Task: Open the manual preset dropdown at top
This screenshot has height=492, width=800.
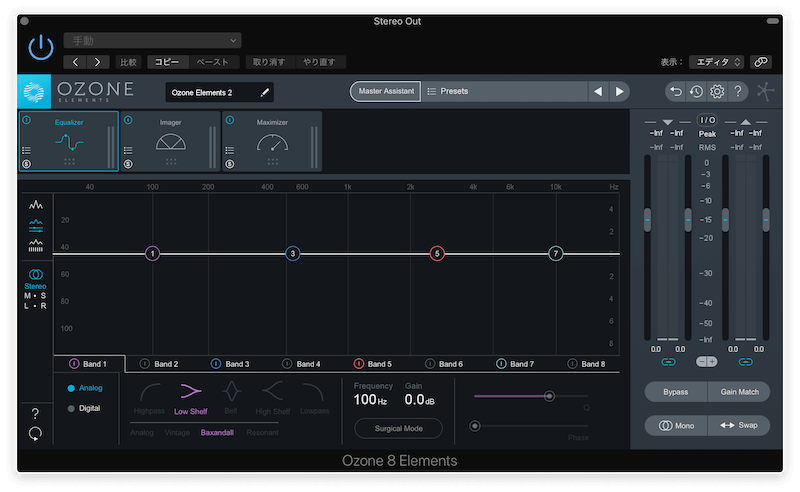Action: 153,40
